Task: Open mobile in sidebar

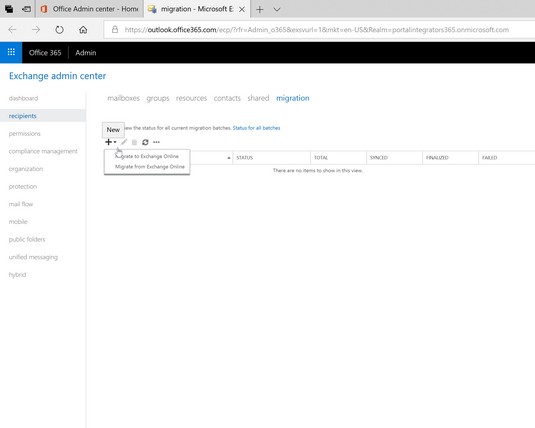Action: click(x=18, y=222)
